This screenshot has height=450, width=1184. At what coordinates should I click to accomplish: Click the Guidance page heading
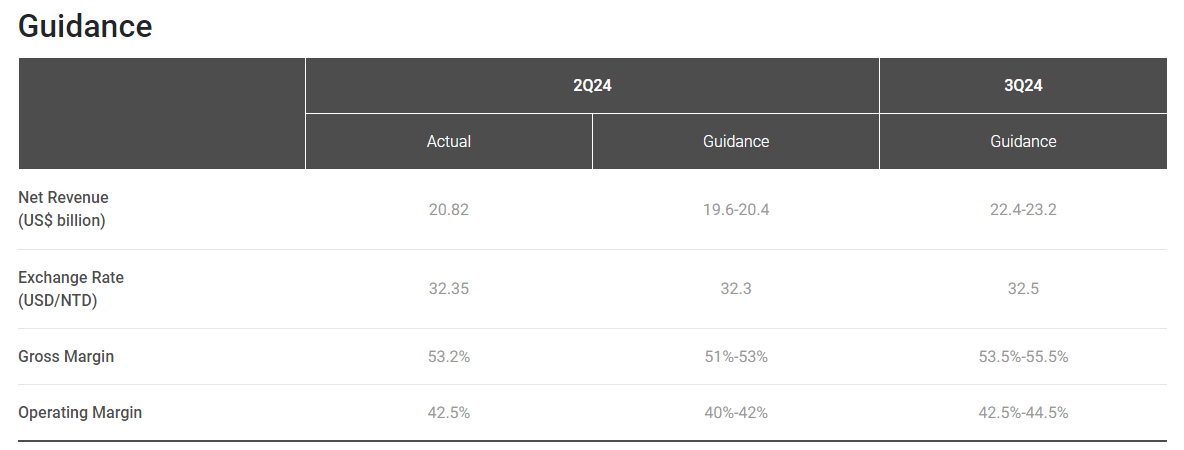(x=85, y=26)
